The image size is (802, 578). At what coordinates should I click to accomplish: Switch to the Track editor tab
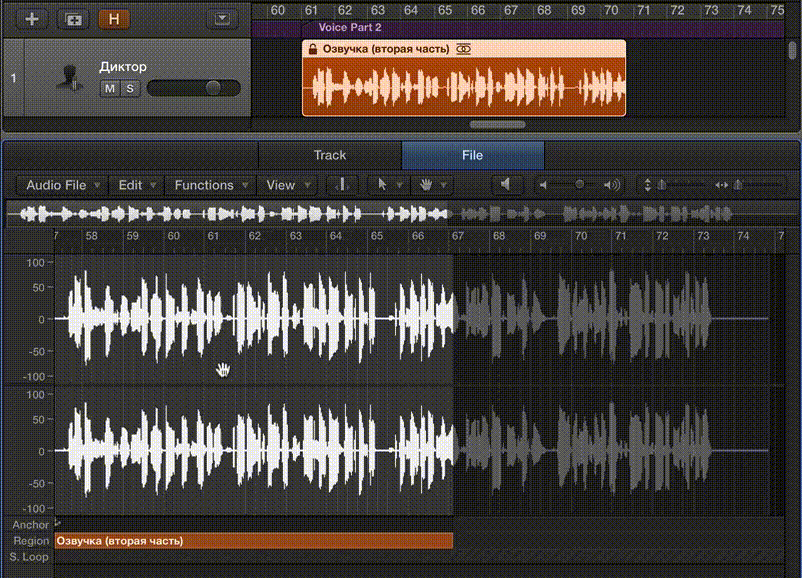330,155
